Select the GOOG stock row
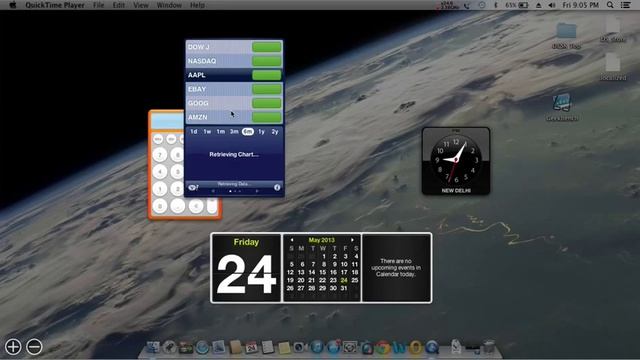Screen dimensions: 640x360 [234, 103]
